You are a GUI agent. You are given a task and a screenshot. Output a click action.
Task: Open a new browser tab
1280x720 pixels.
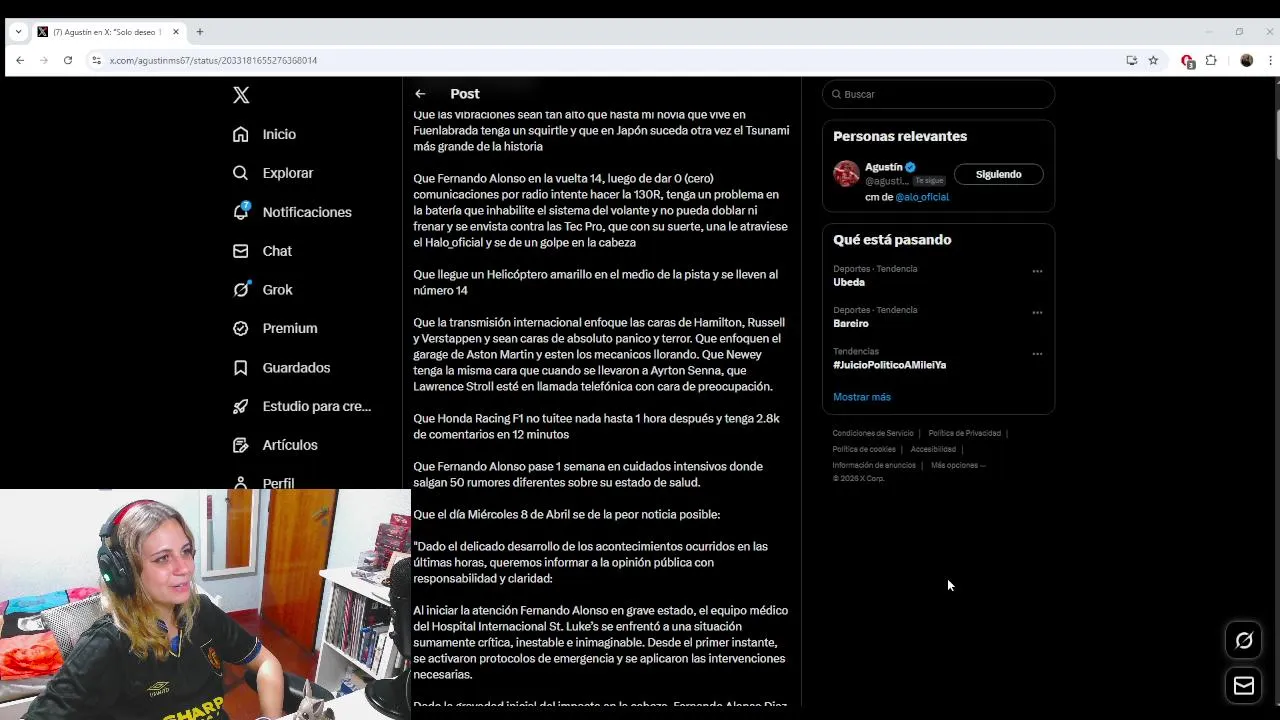pyautogui.click(x=200, y=32)
